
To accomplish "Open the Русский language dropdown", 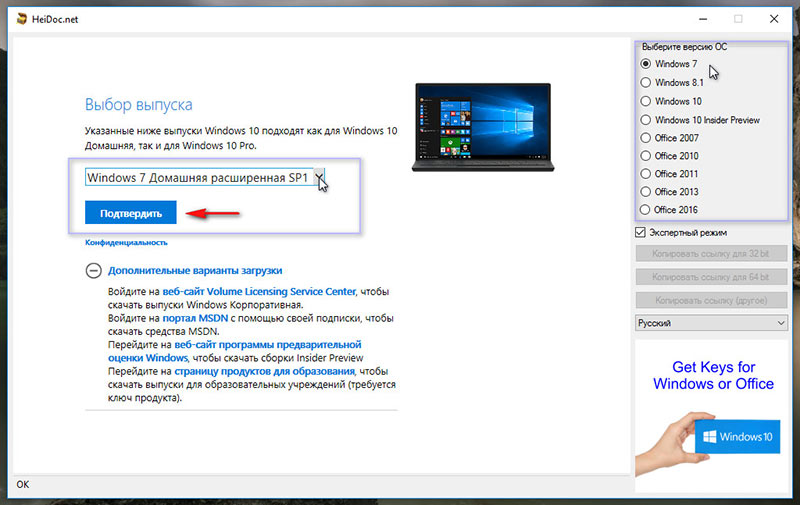I will 711,323.
